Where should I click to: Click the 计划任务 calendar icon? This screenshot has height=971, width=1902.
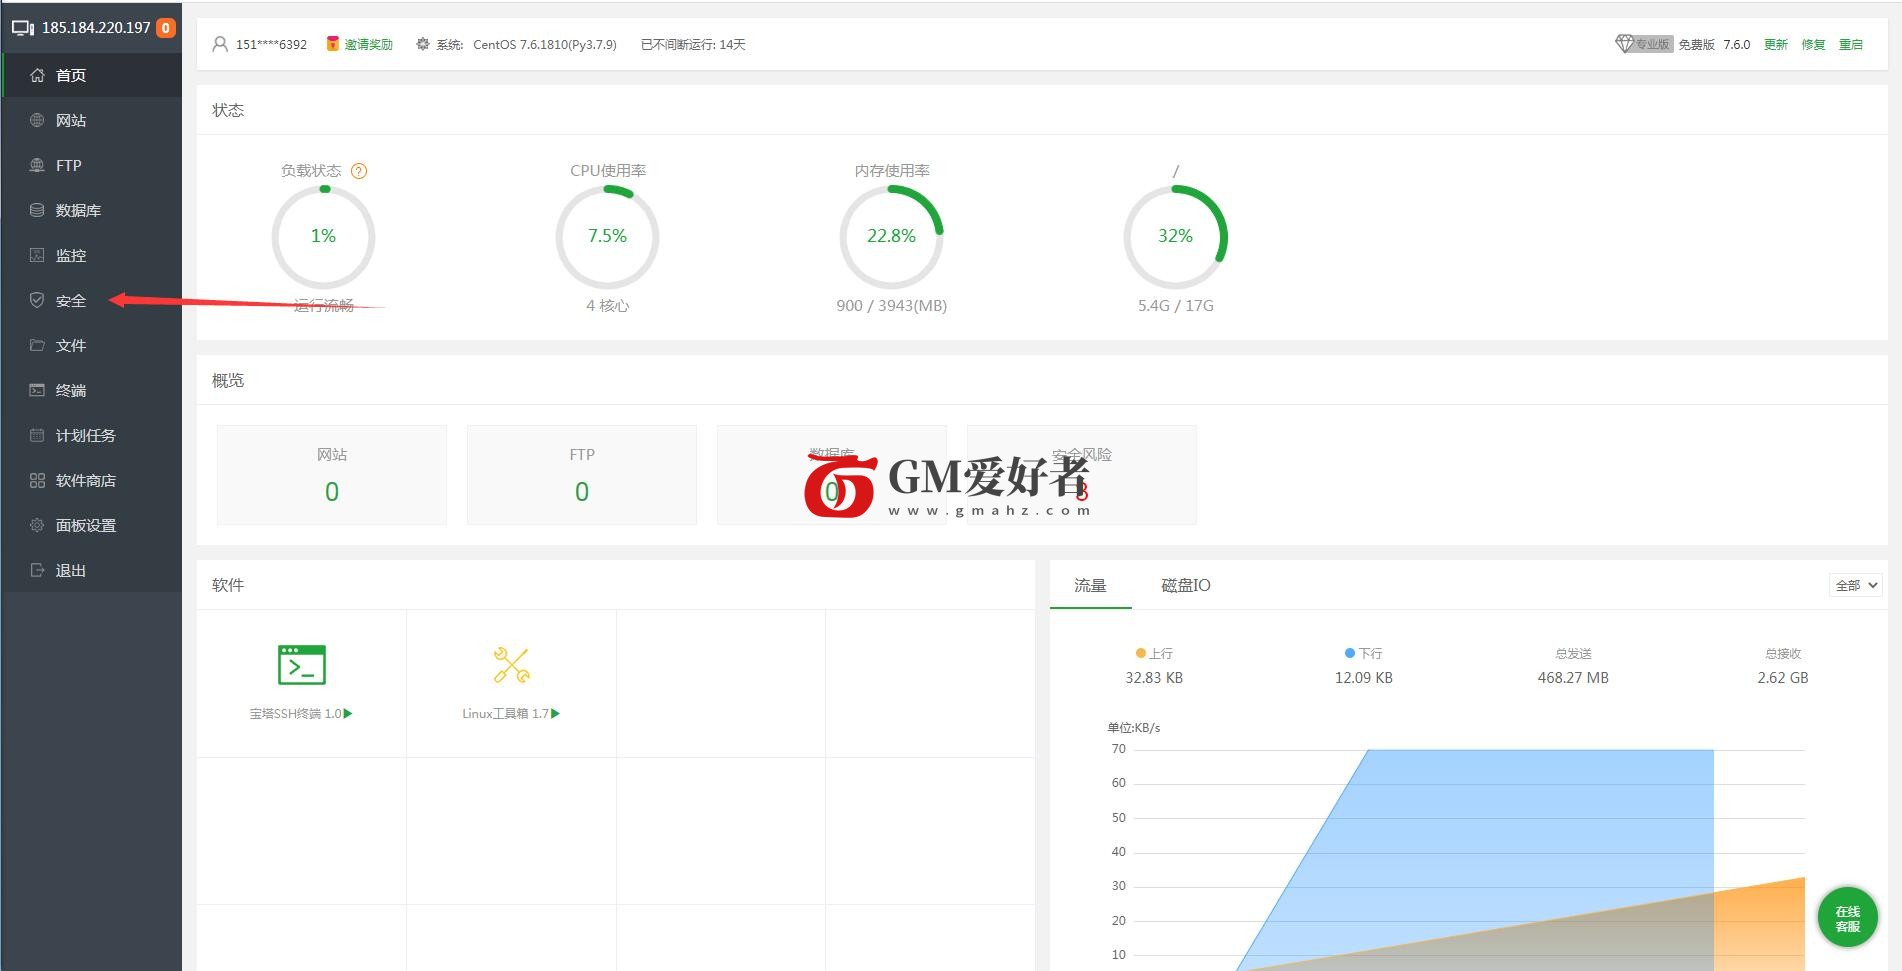(x=37, y=435)
